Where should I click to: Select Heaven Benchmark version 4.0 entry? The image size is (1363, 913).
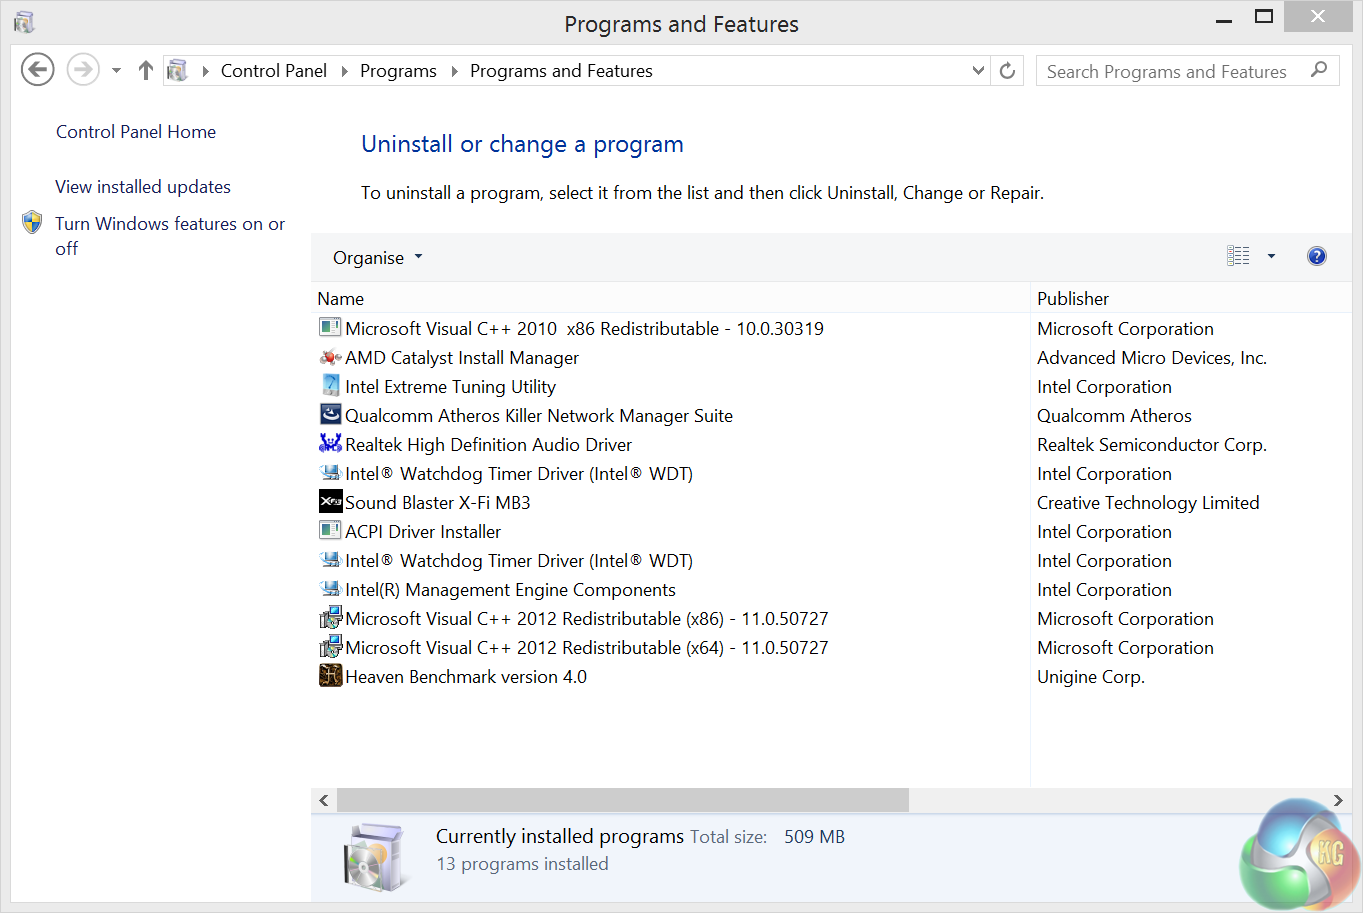pyautogui.click(x=466, y=677)
